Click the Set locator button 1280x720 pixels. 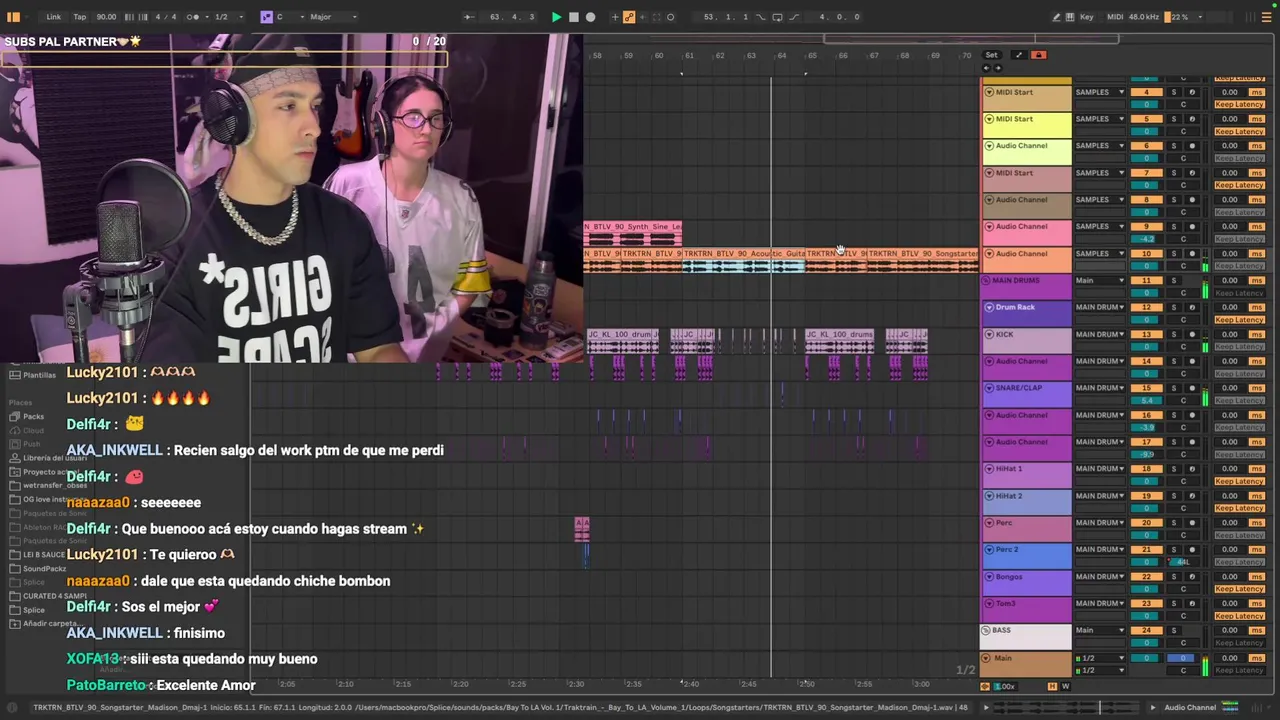pyautogui.click(x=991, y=55)
